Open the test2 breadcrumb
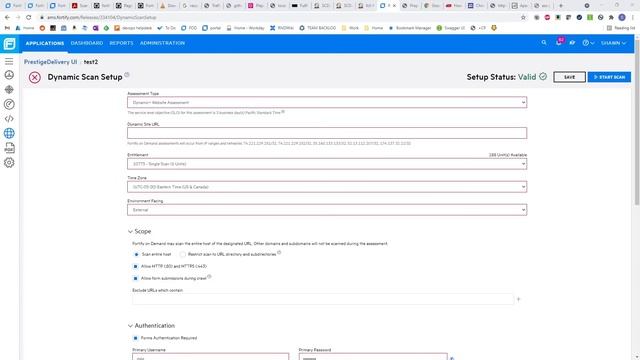 tap(91, 62)
